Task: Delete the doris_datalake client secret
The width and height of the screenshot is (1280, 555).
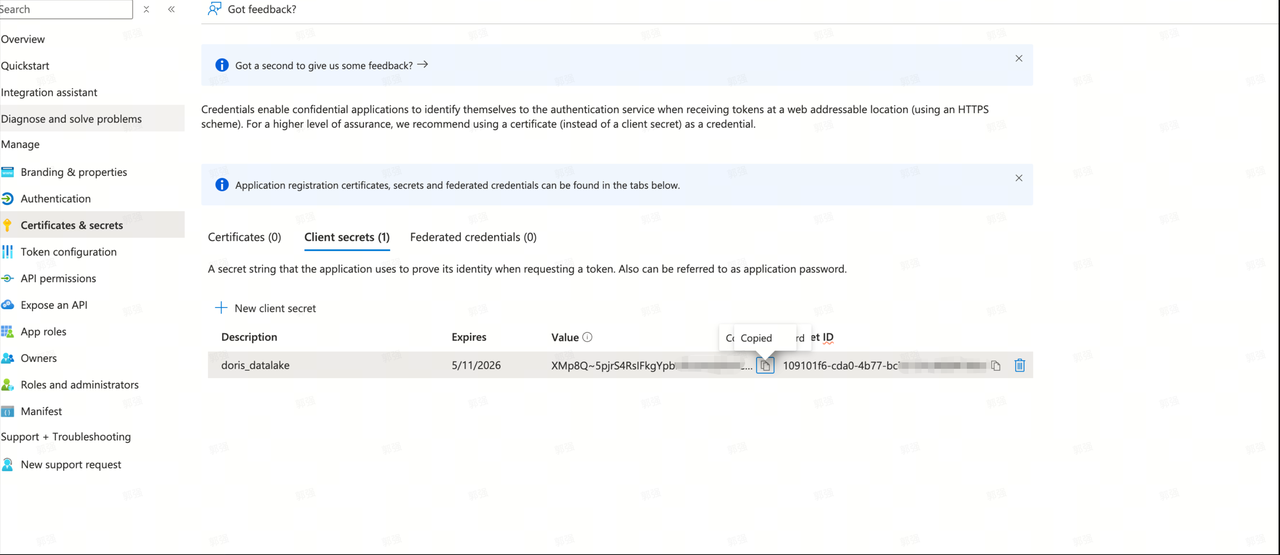Action: (x=1019, y=366)
